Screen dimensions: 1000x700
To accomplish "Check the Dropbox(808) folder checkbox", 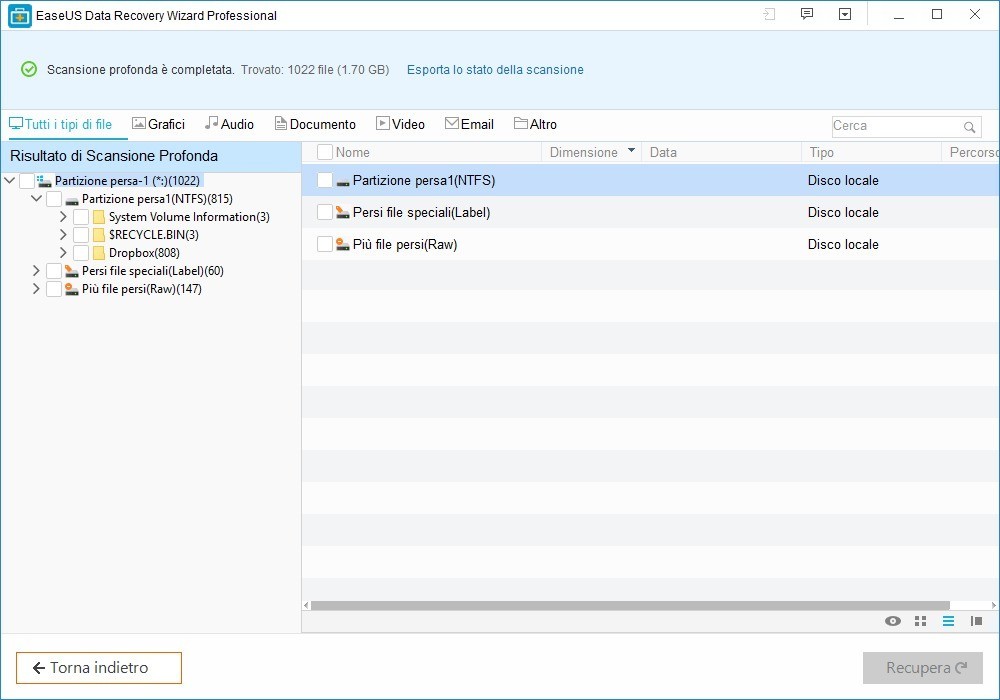I will [x=81, y=253].
